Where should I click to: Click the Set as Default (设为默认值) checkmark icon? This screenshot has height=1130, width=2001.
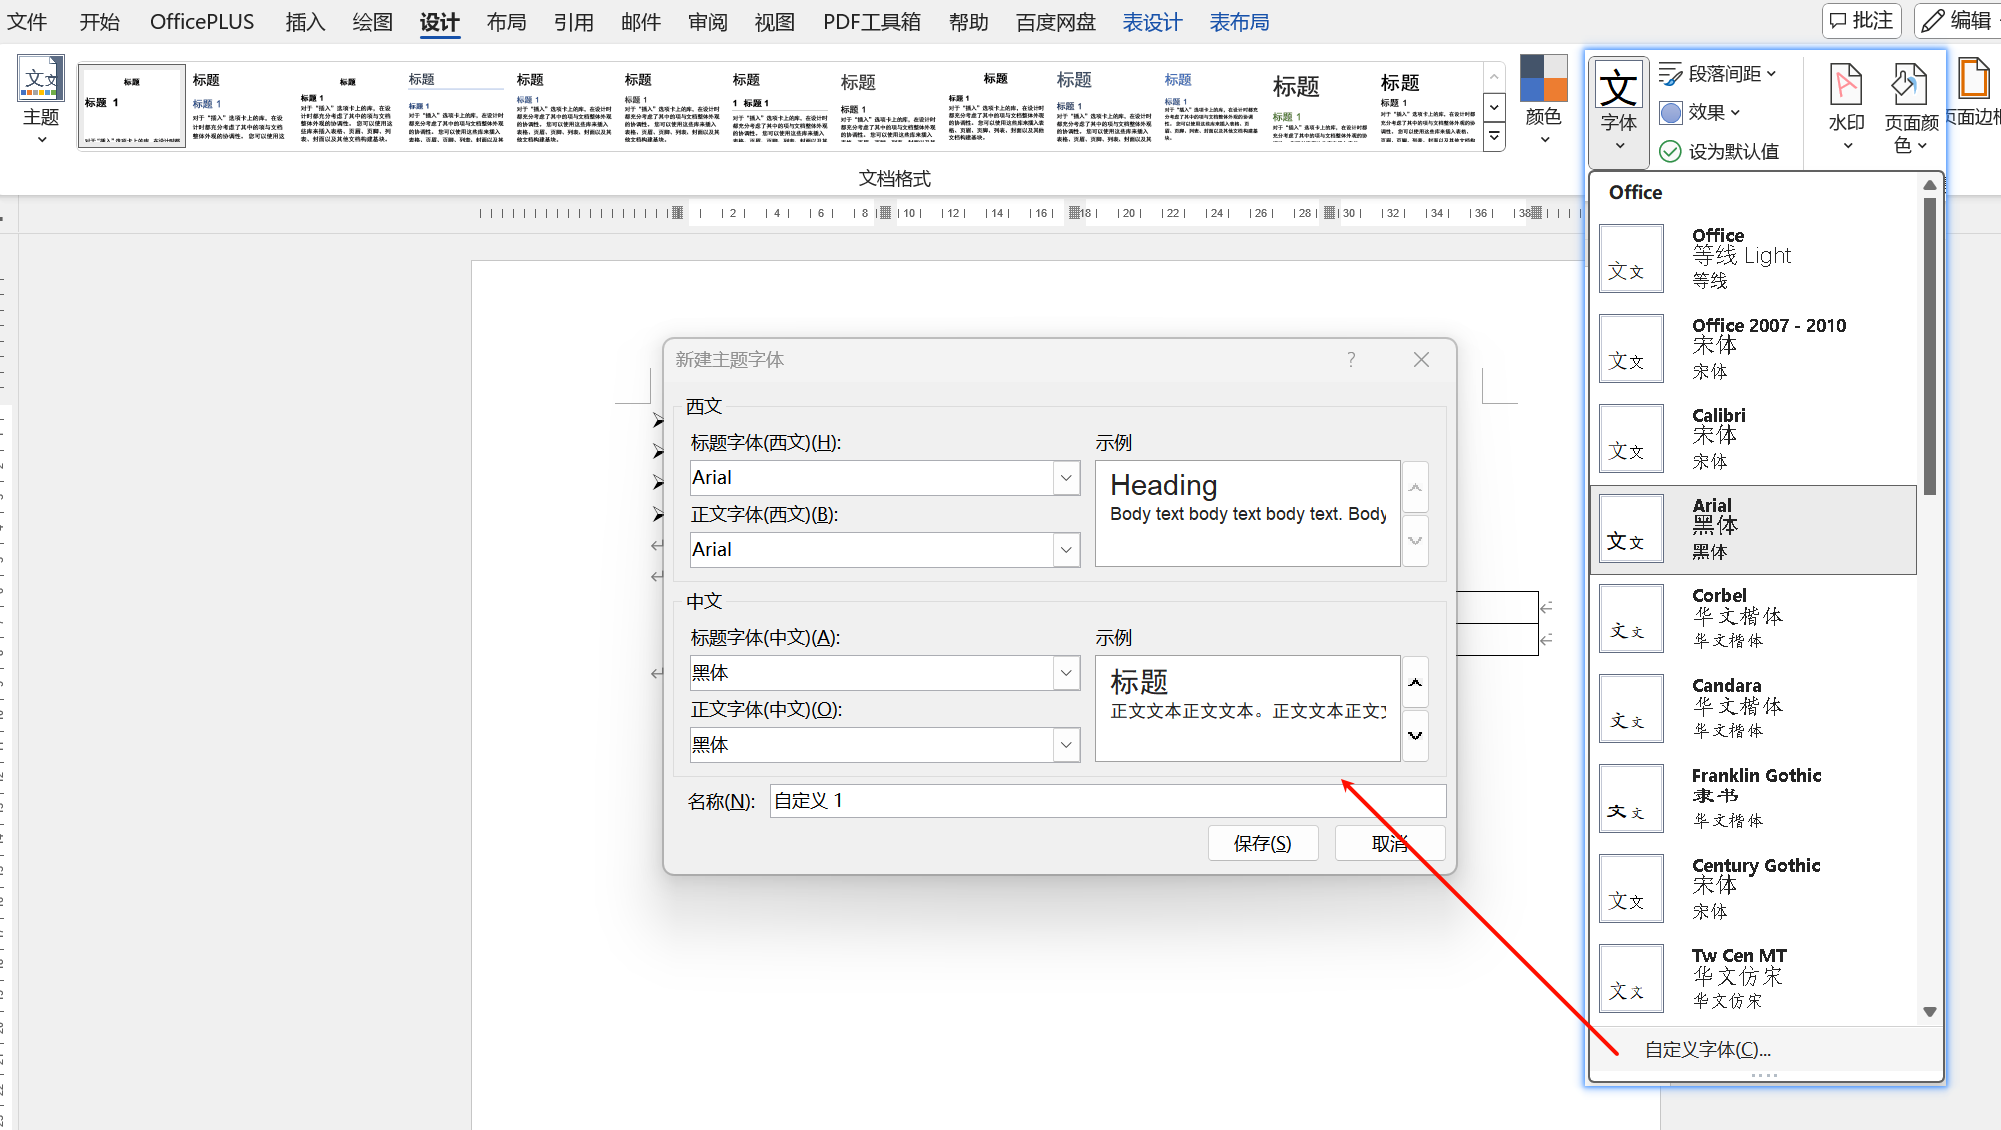[x=1670, y=151]
